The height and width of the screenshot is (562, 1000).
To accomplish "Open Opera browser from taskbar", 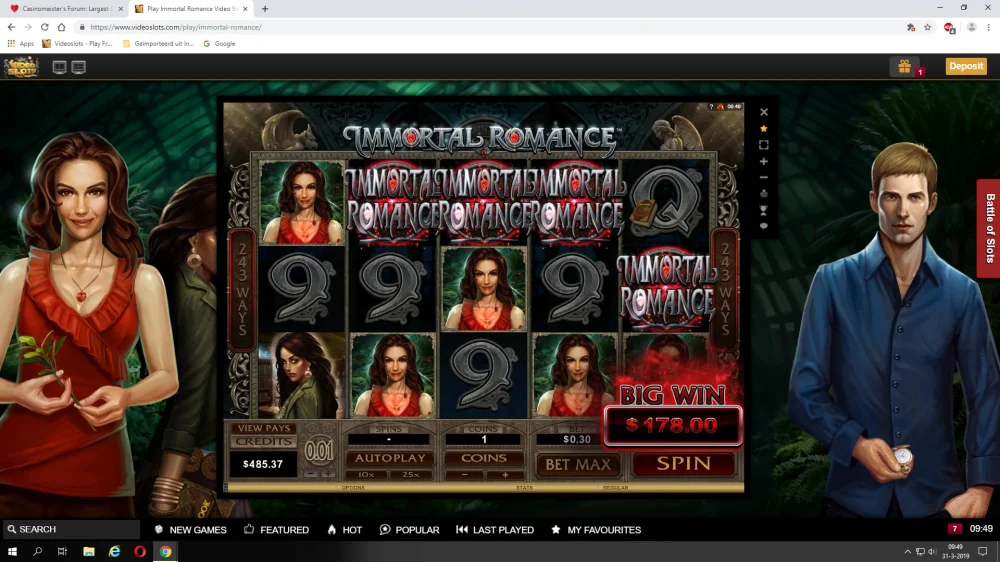I will [140, 552].
